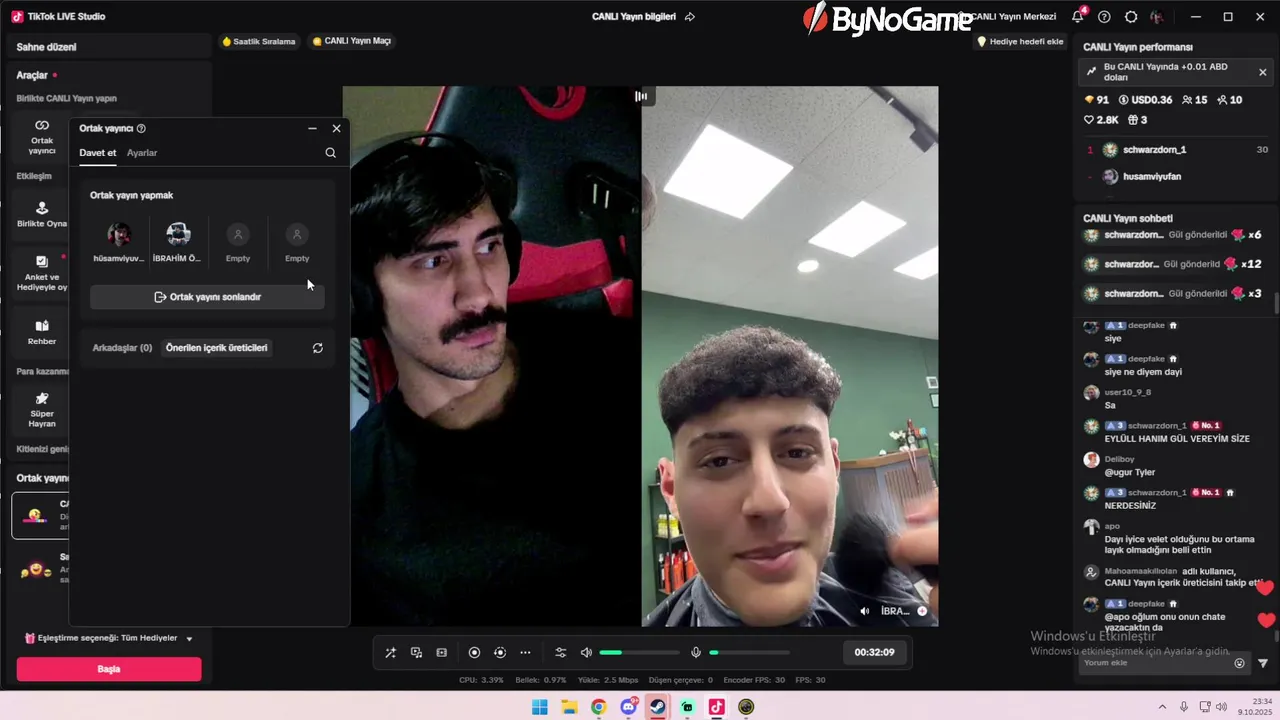
Task: Mute the microphone input
Action: click(x=696, y=653)
